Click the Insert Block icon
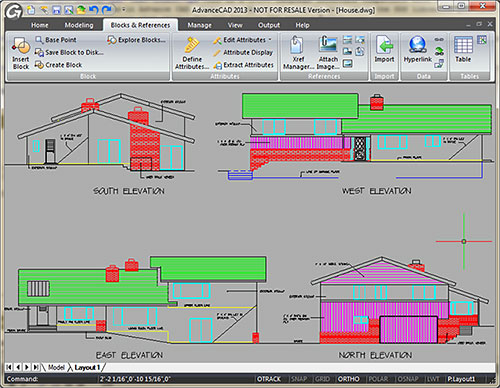 (21, 46)
